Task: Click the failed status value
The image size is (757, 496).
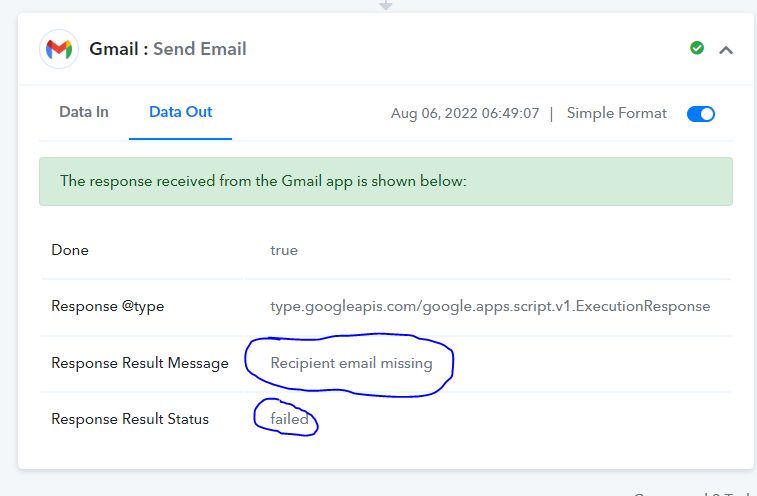Action: 289,419
